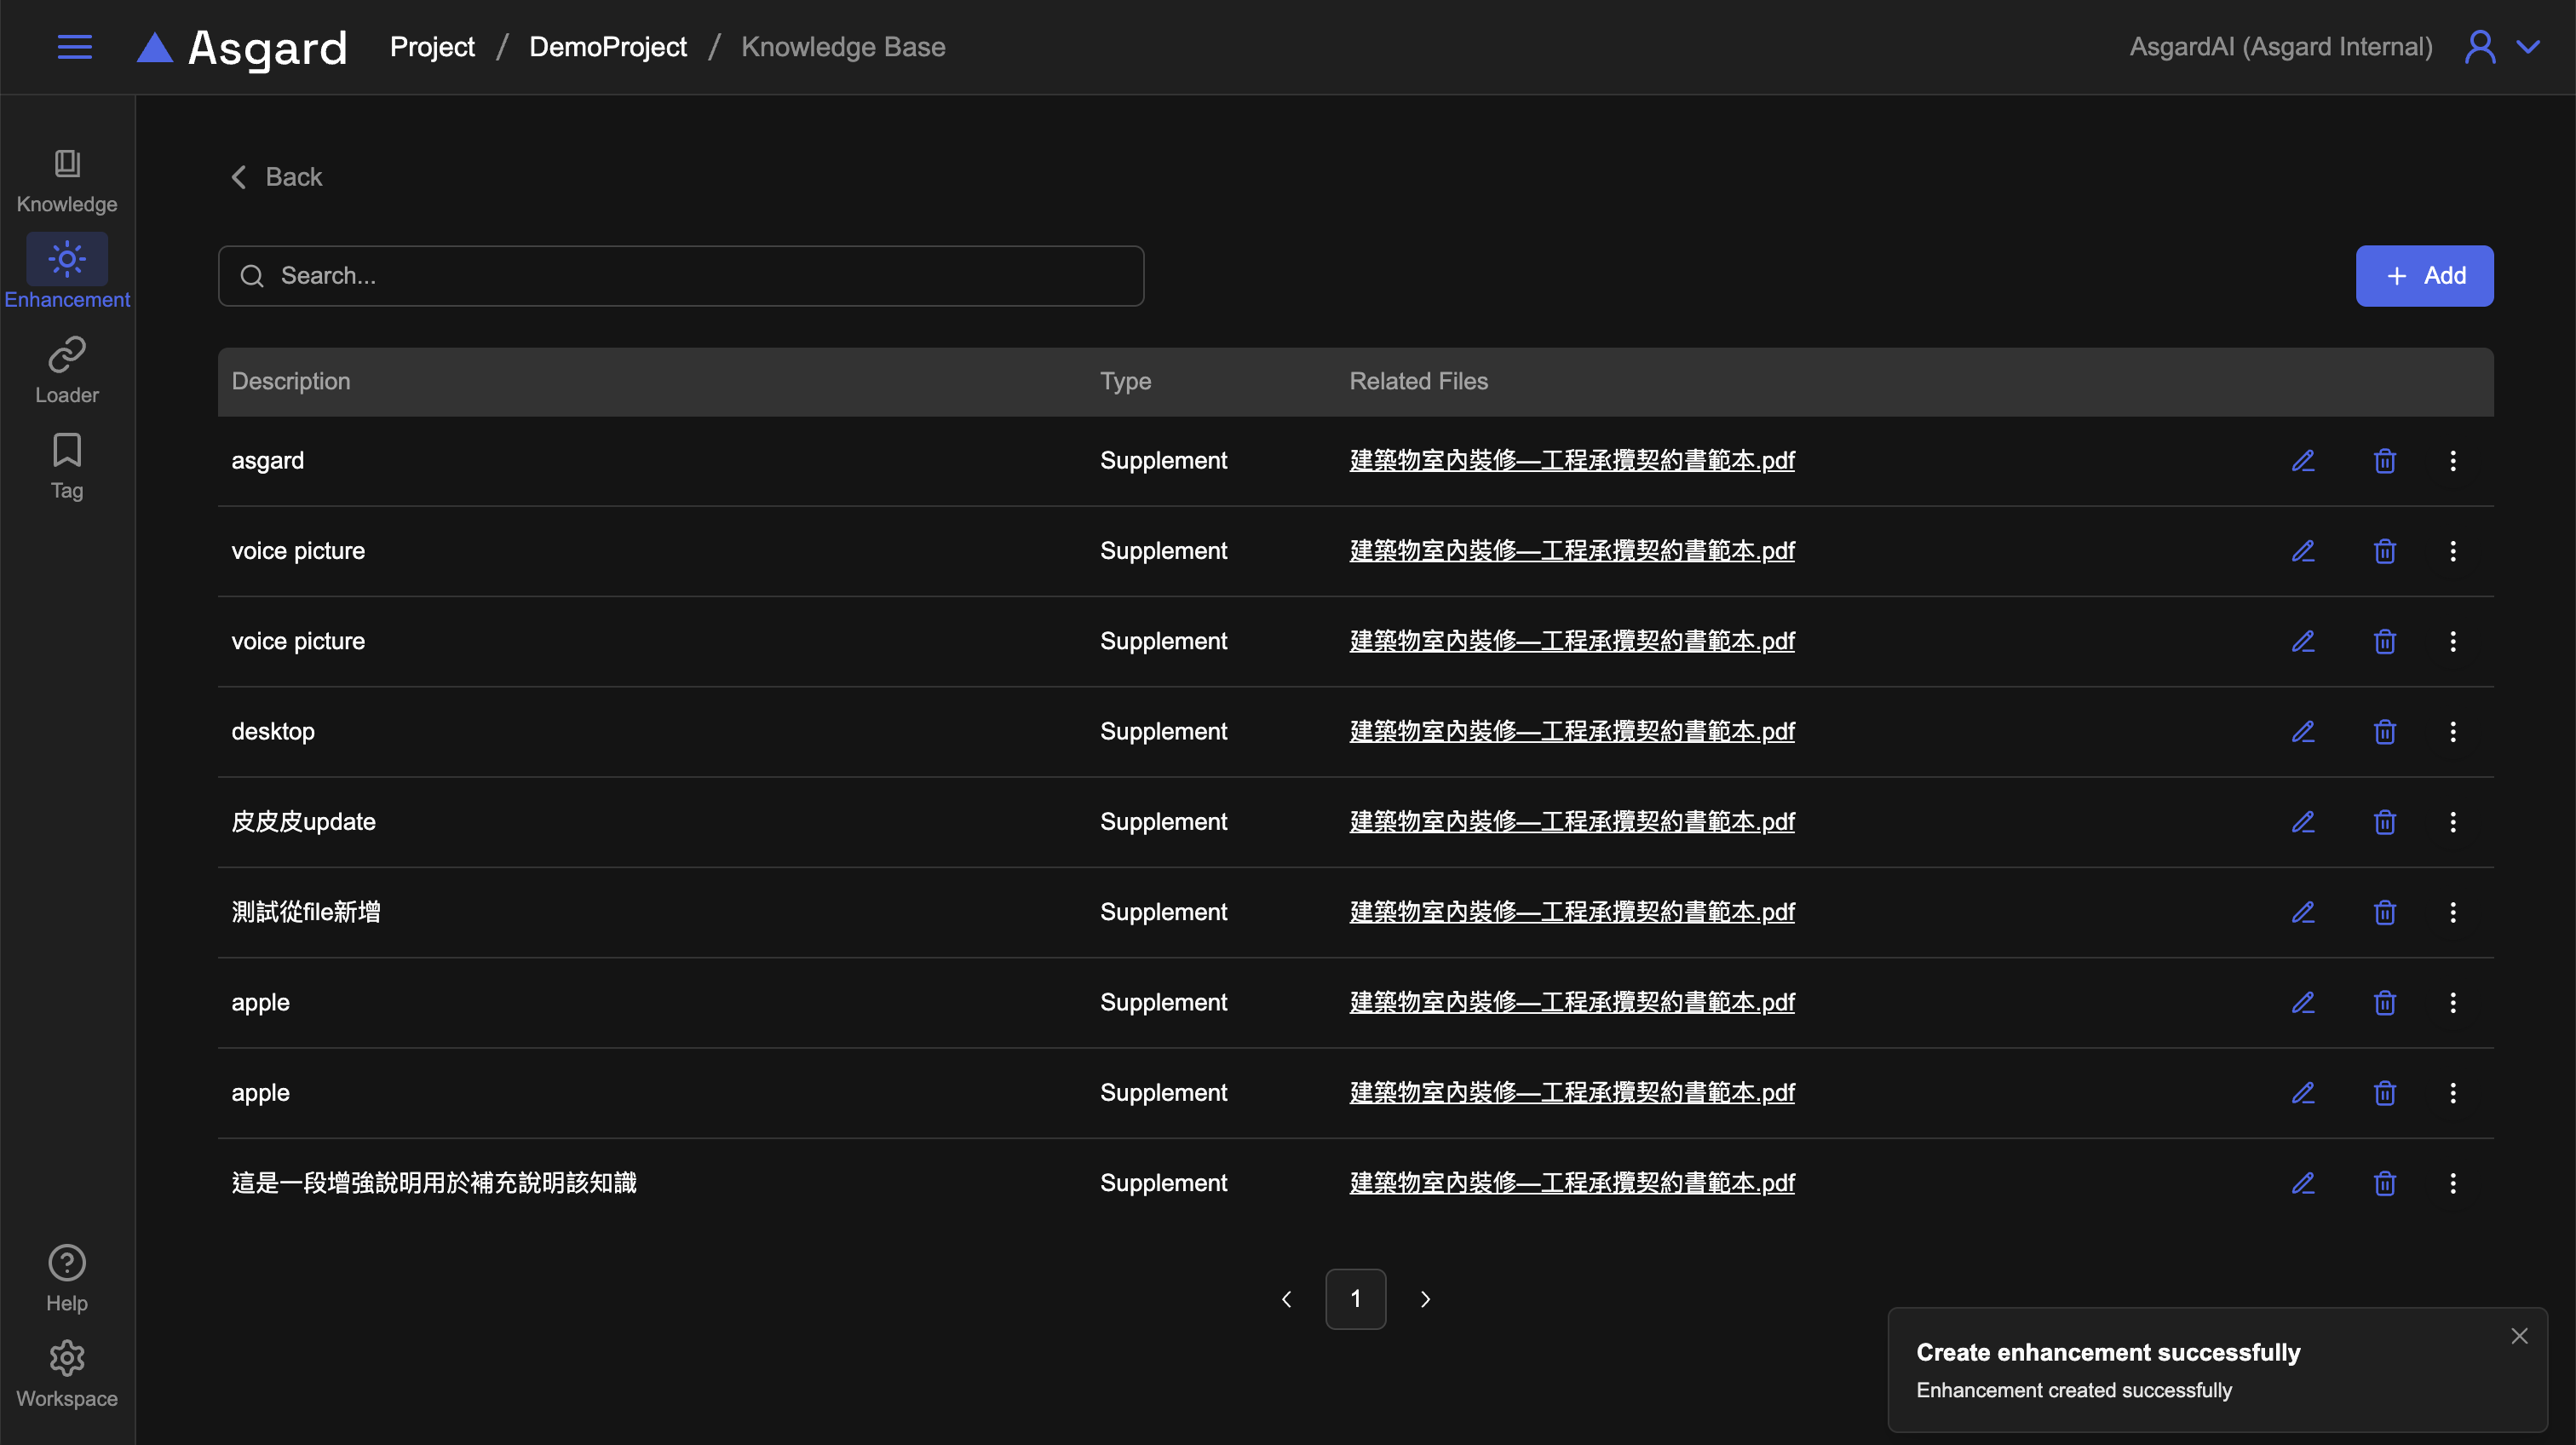Click trash icon for 皮皮皮update row
The height and width of the screenshot is (1445, 2576).
pos(2384,822)
